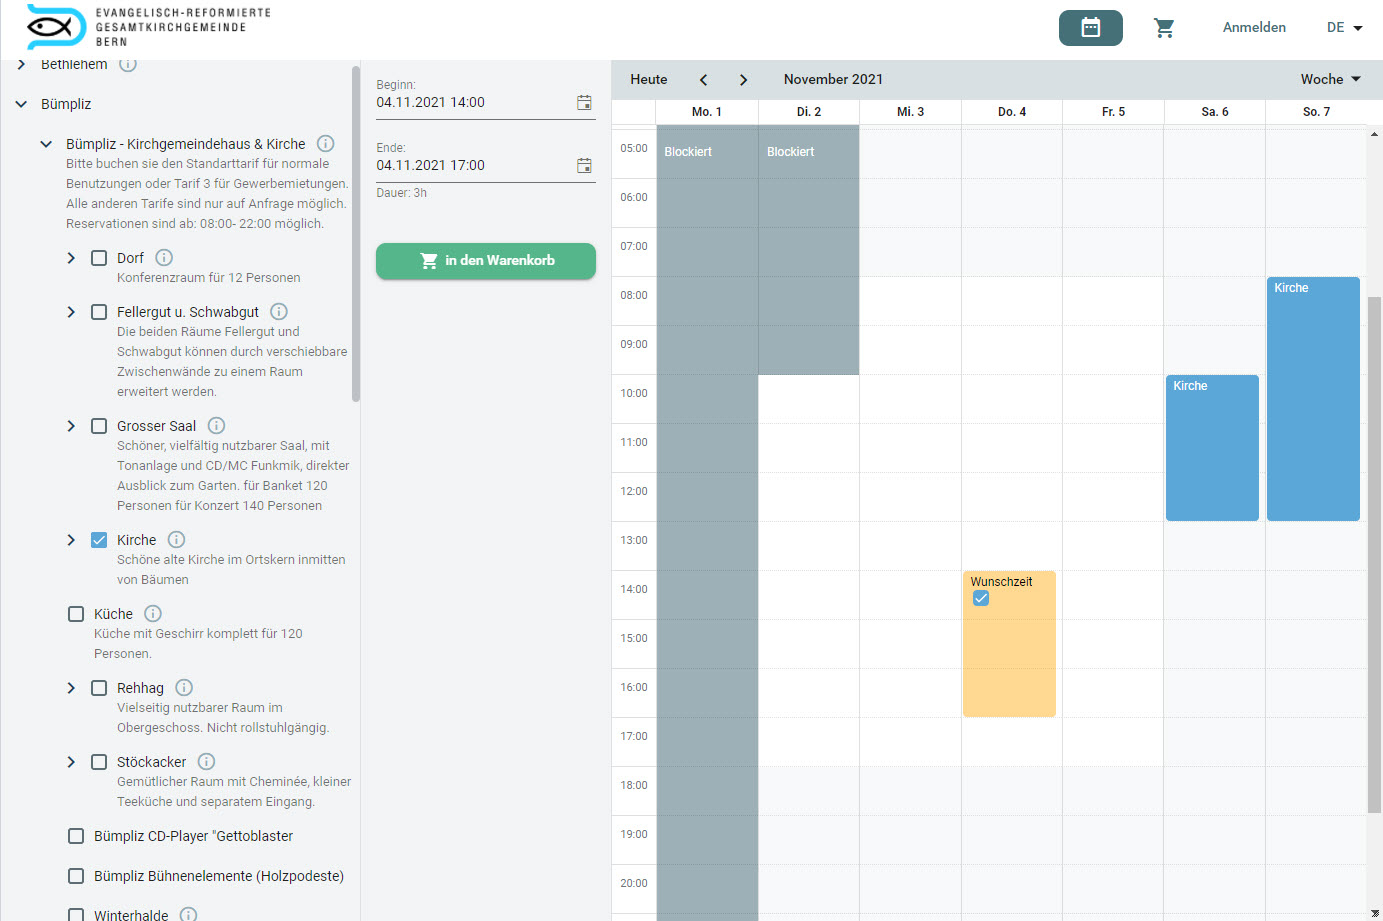Enable the Küche checkbox
Screen dimensions: 1383x921
(x=76, y=614)
